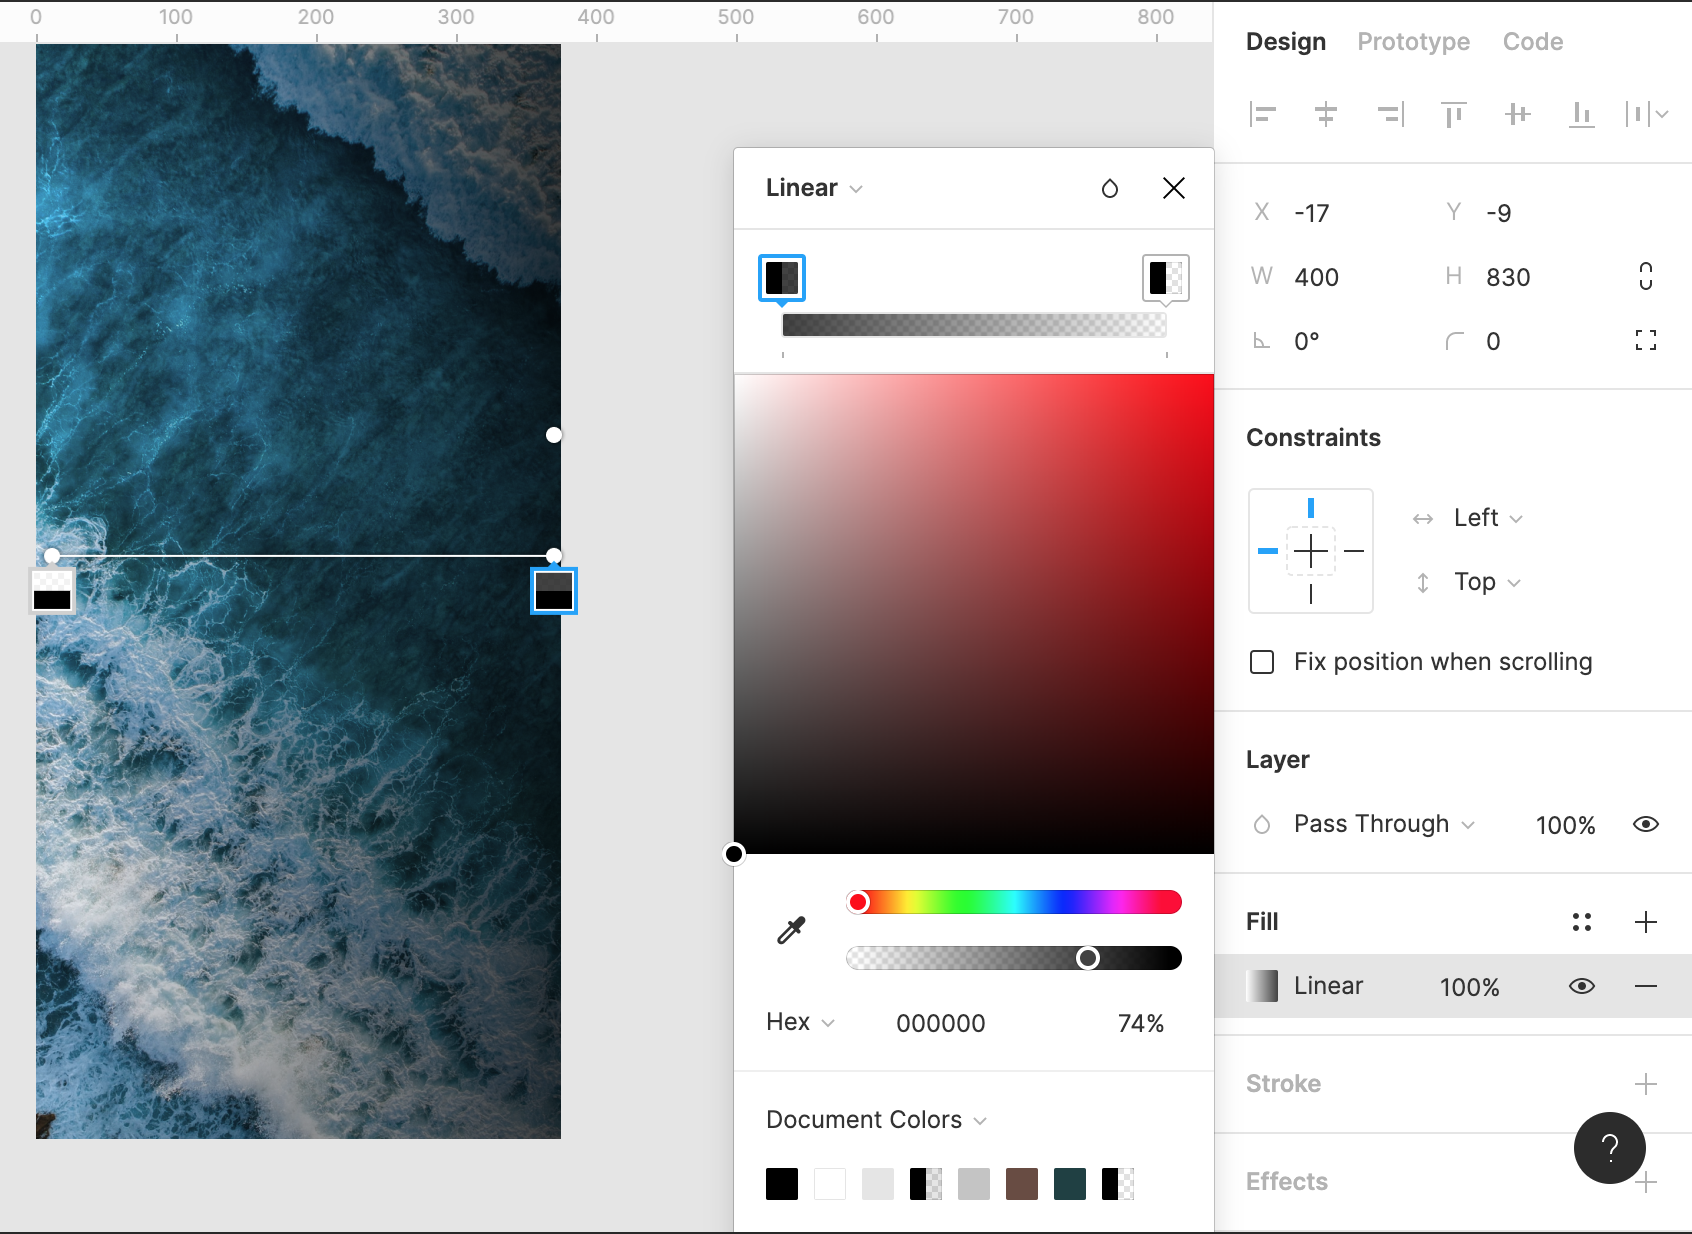Click the align horizontal centers icon
1692x1234 pixels.
point(1326,115)
